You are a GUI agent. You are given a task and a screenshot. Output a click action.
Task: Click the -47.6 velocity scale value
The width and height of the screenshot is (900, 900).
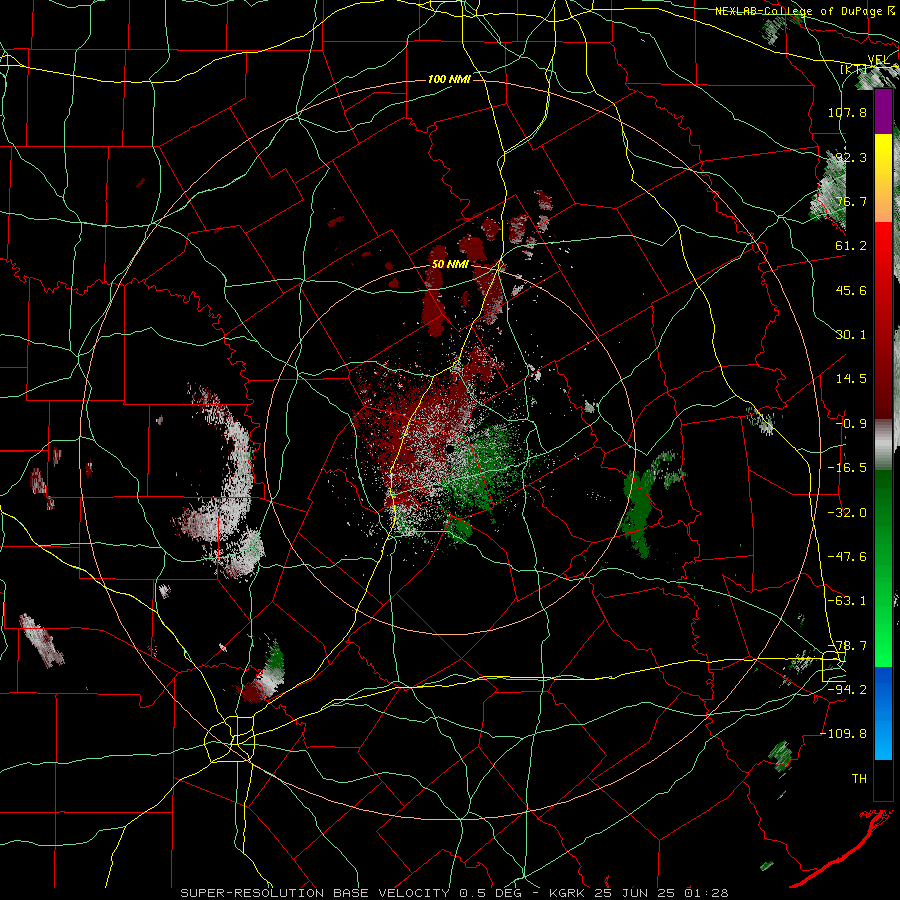(x=847, y=557)
